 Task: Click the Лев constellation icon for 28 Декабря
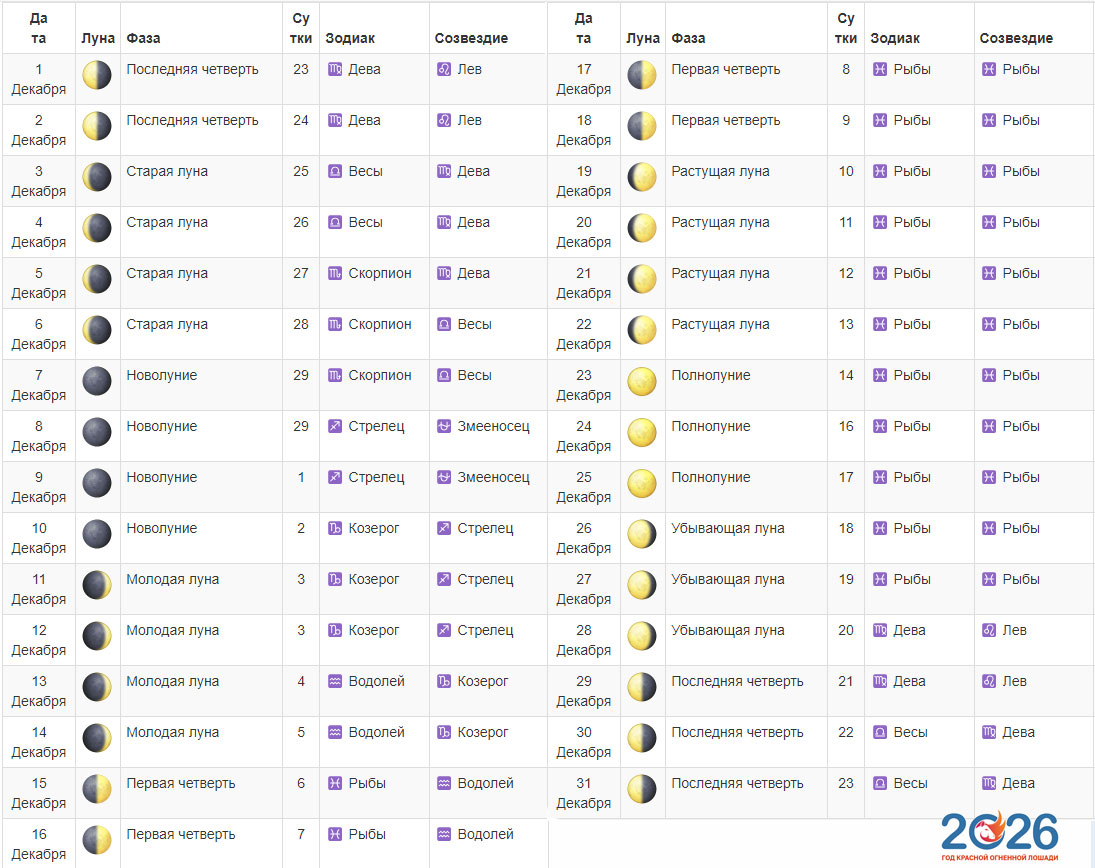point(989,630)
